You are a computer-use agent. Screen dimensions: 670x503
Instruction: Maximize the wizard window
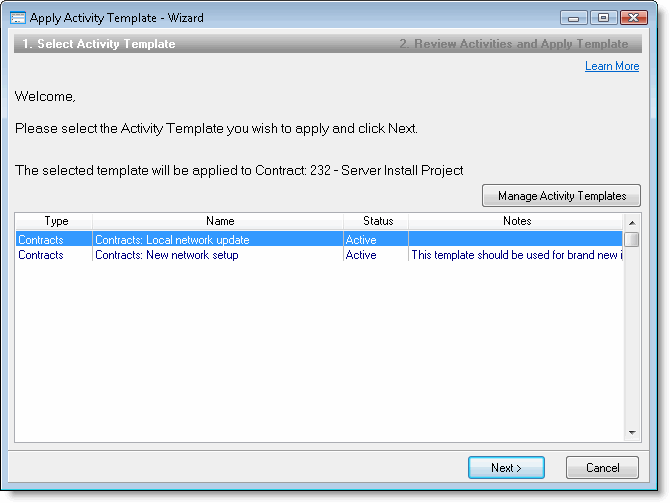coord(602,17)
